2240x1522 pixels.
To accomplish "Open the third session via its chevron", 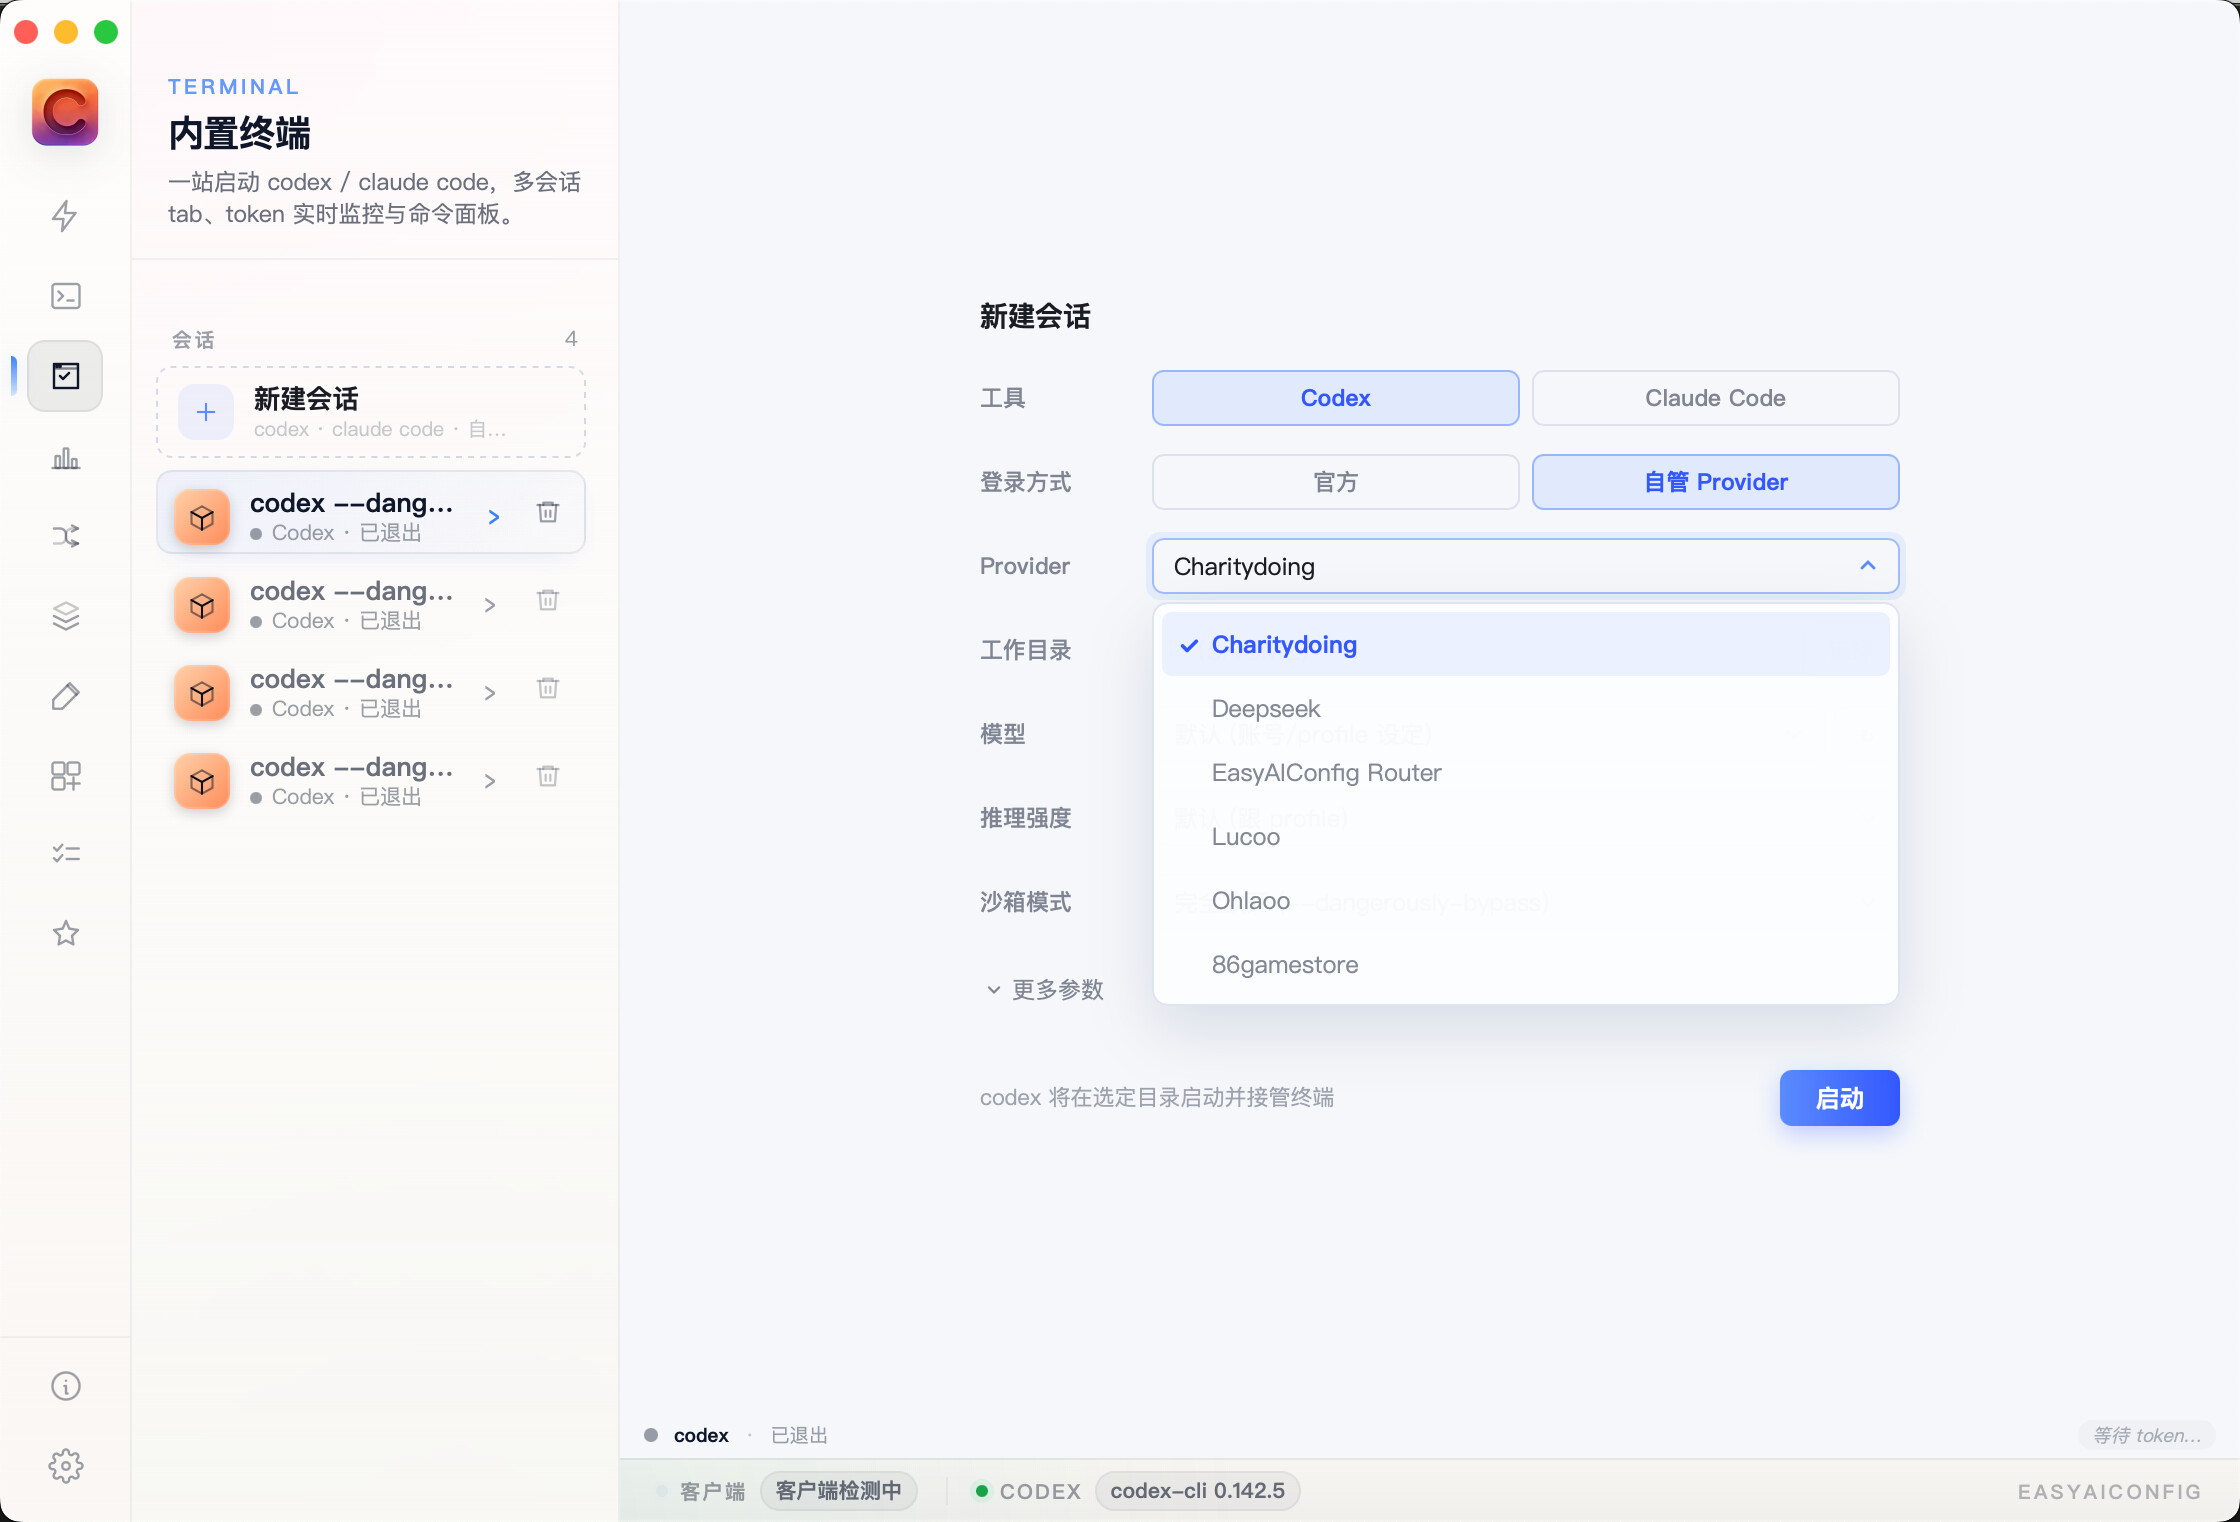I will [x=490, y=693].
